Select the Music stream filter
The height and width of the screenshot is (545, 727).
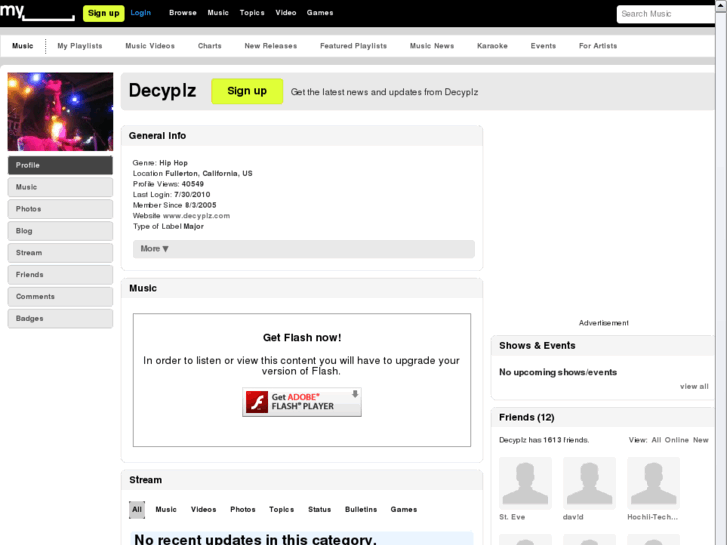tap(166, 509)
